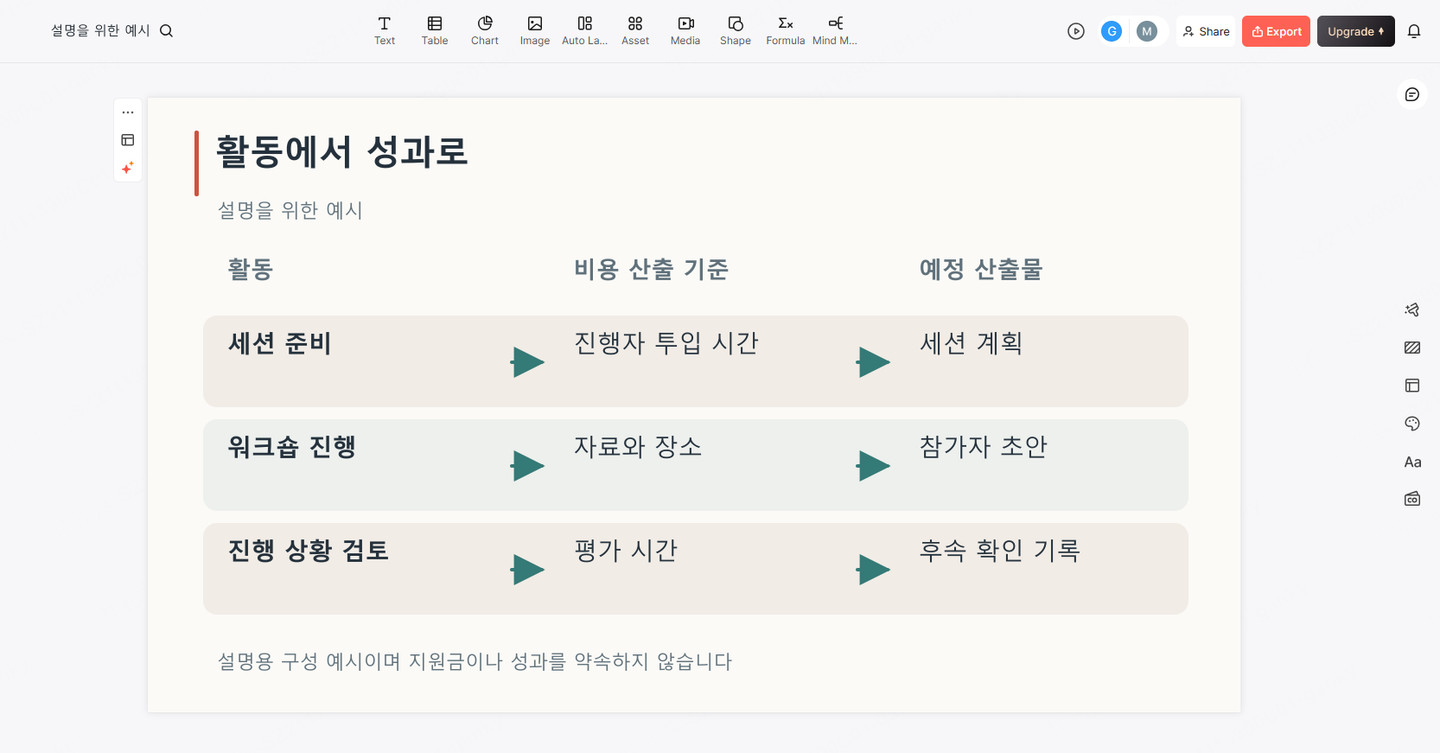Screen dimensions: 1440x753
Task: Select the Shape tool
Action: pyautogui.click(x=735, y=30)
